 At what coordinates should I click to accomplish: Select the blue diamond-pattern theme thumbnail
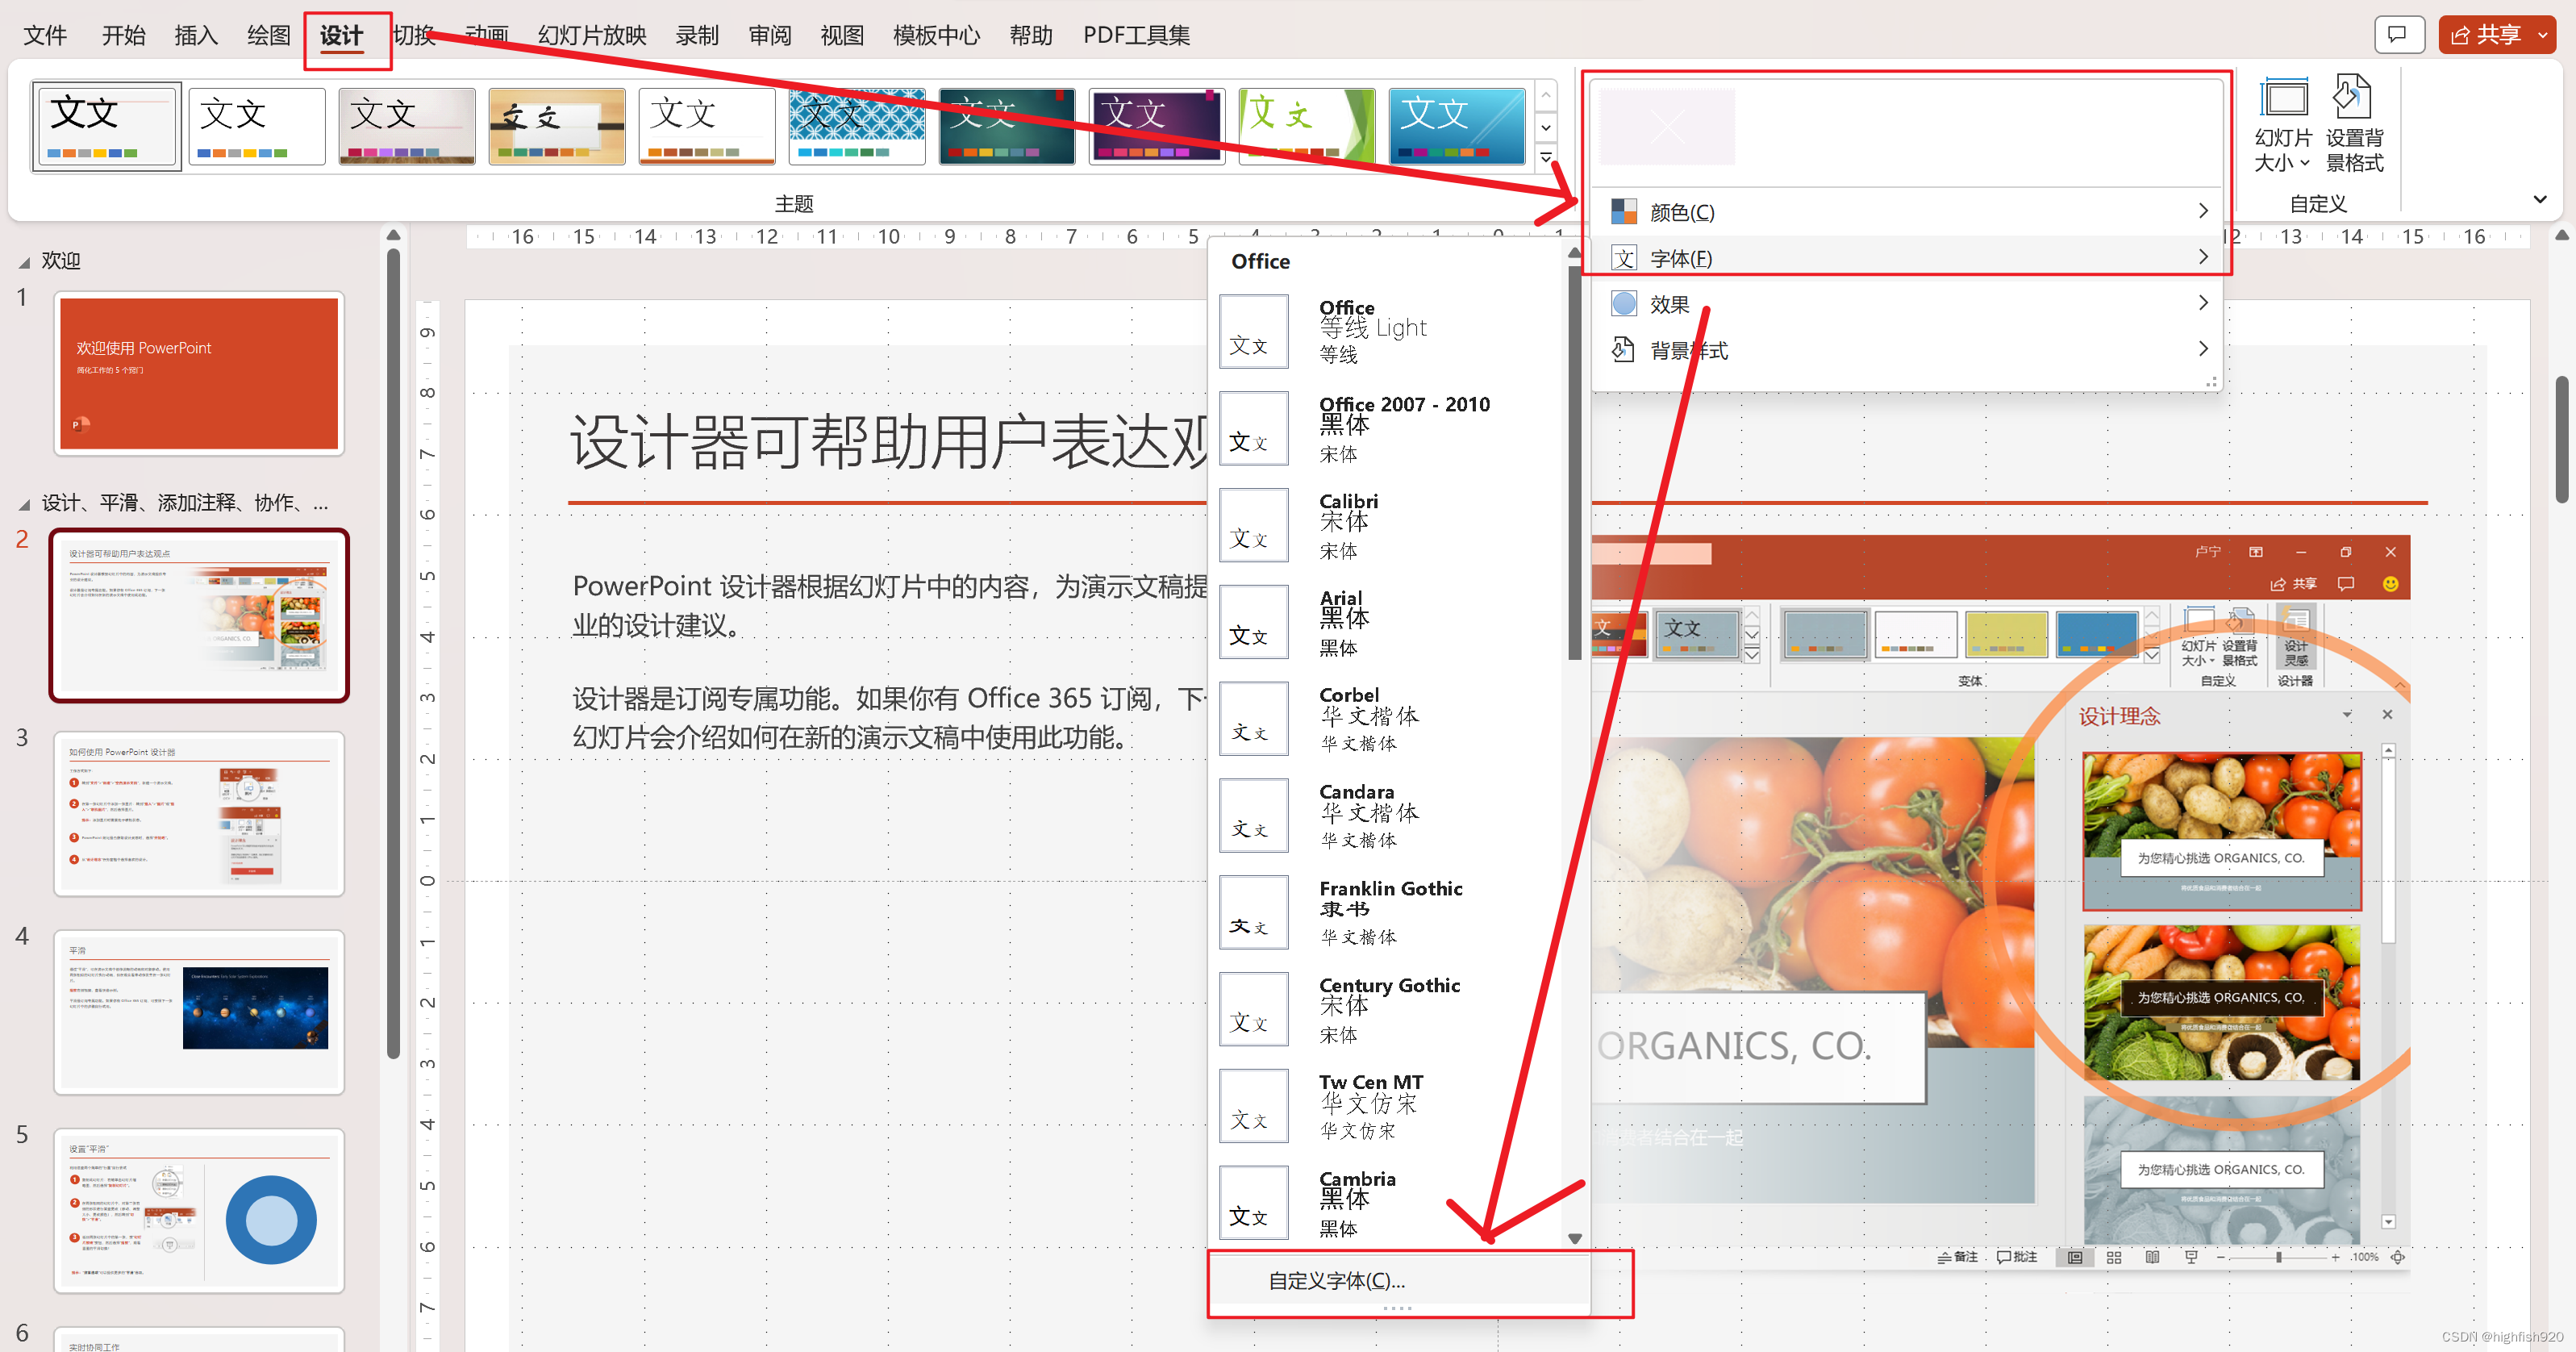857,125
